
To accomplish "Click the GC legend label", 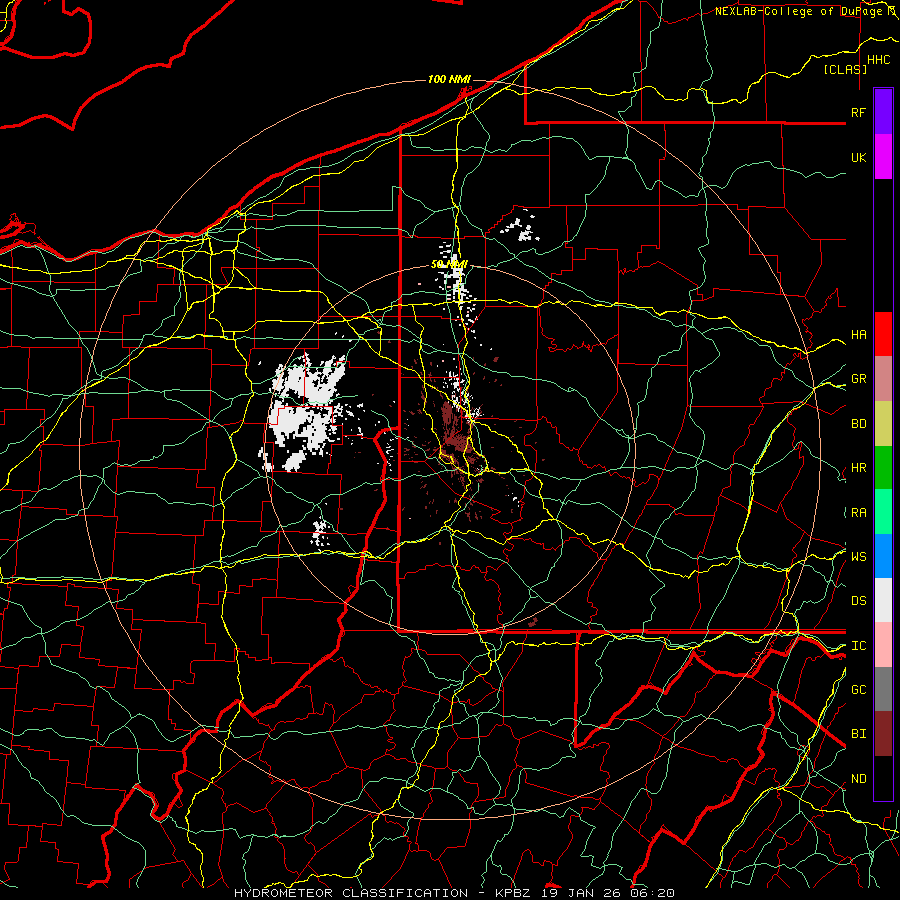I will tap(859, 689).
